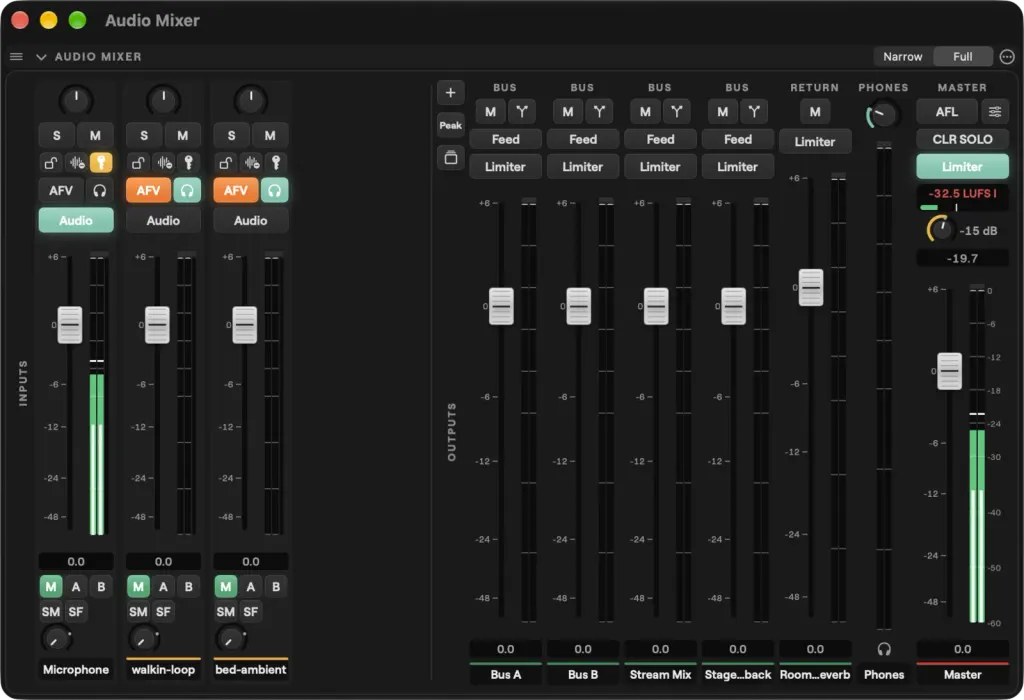Click the -32.5 LUFS I loudness readout
The width and height of the screenshot is (1024, 700).
coord(962,194)
